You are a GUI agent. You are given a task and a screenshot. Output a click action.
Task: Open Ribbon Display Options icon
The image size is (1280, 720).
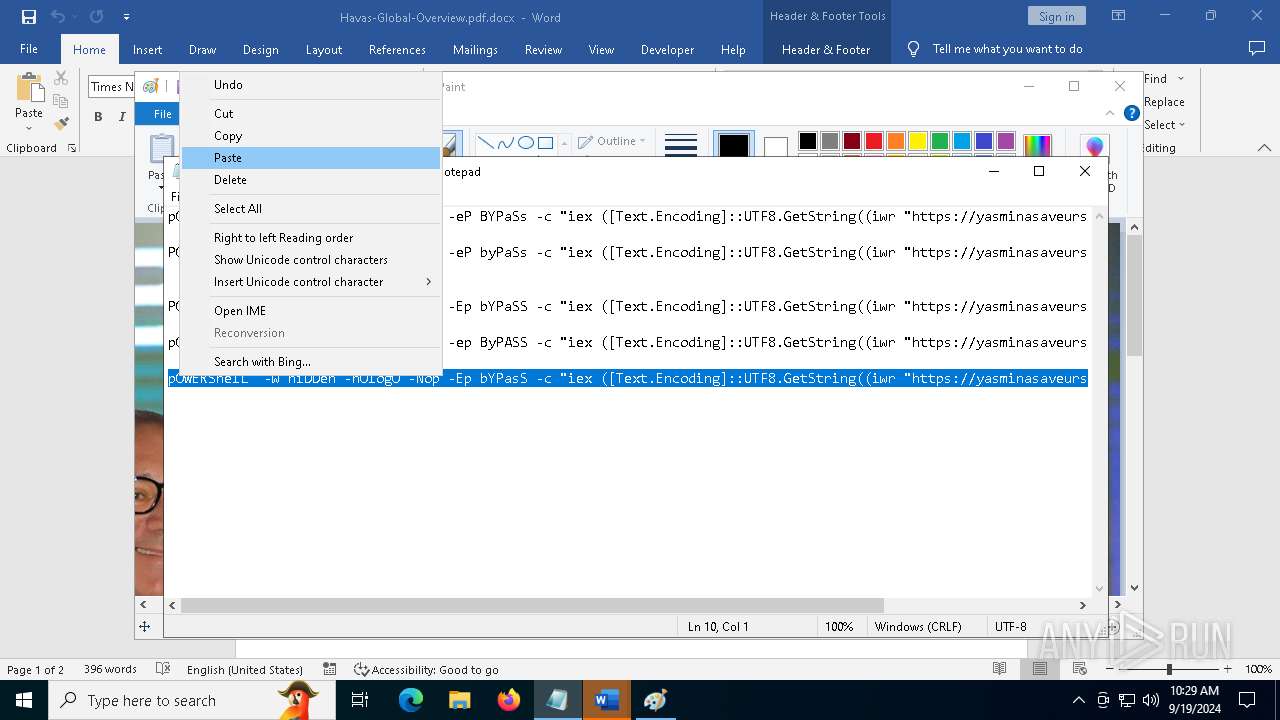click(1118, 16)
